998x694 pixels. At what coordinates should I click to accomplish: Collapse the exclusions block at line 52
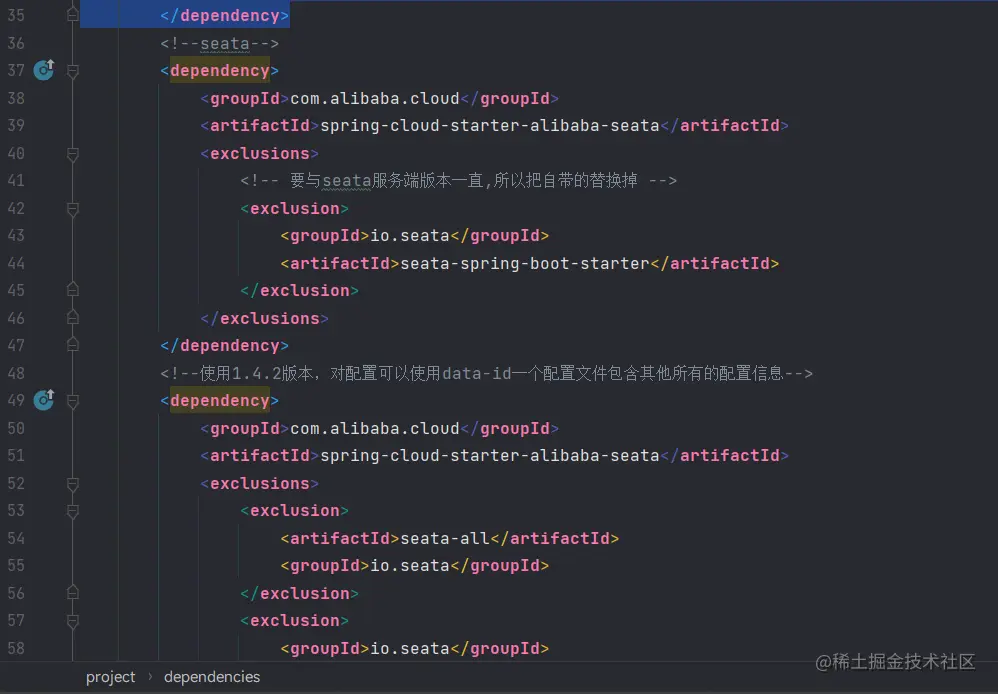73,484
